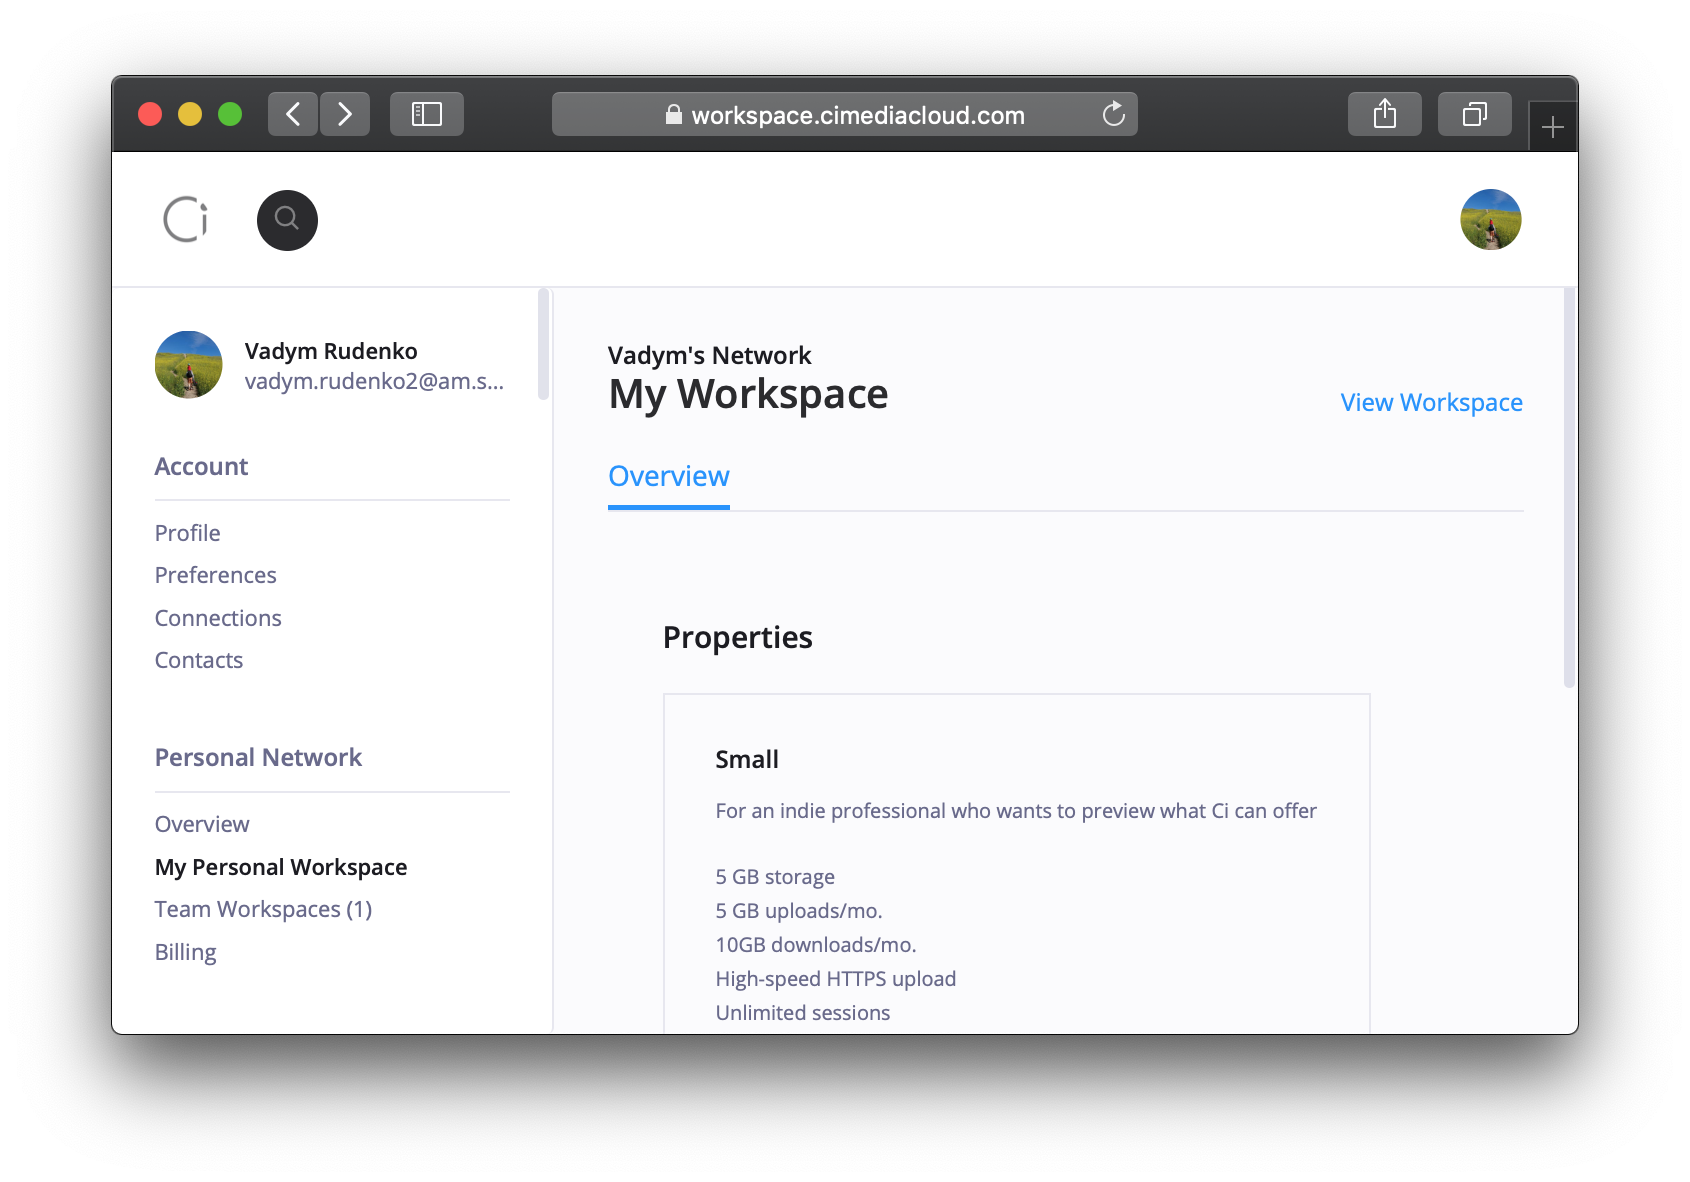Click the Ci logo icon
The width and height of the screenshot is (1690, 1182).
tap(186, 219)
